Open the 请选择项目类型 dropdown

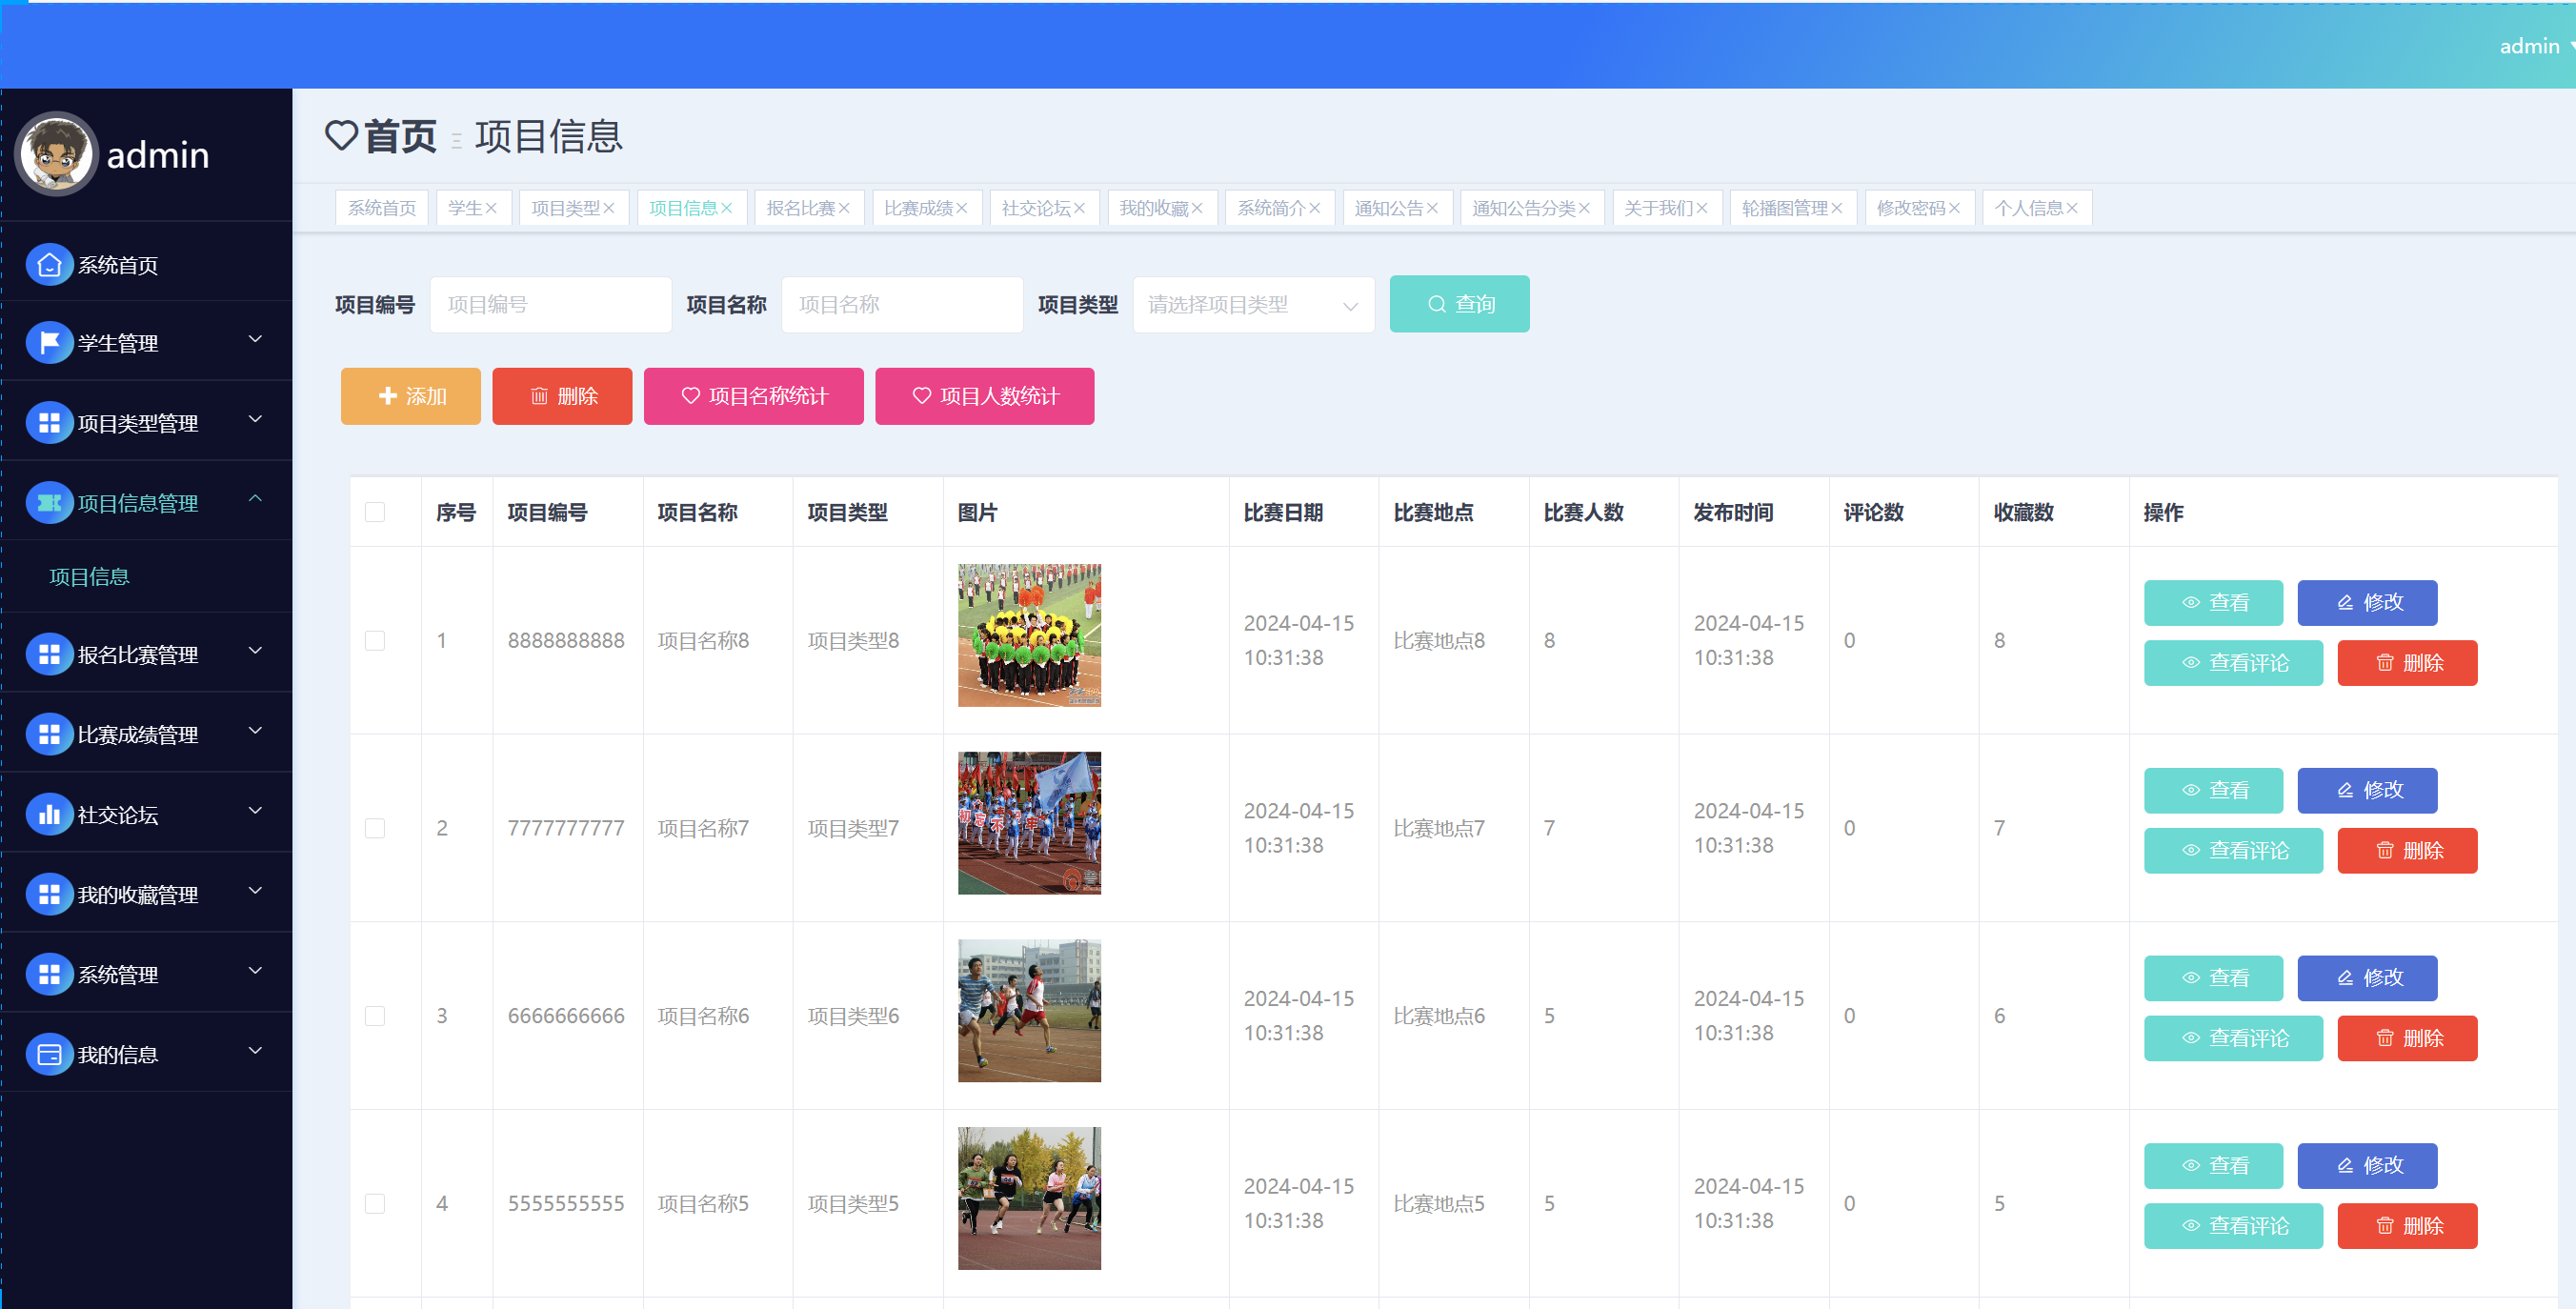point(1253,305)
